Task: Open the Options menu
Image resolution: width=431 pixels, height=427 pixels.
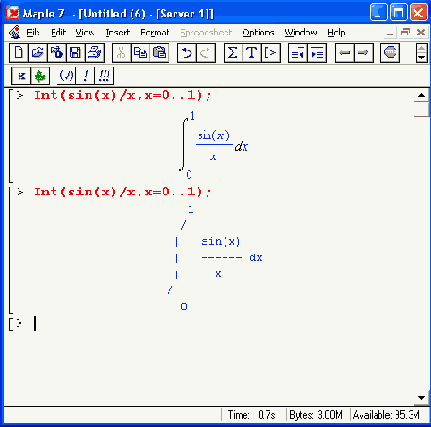Action: 258,32
